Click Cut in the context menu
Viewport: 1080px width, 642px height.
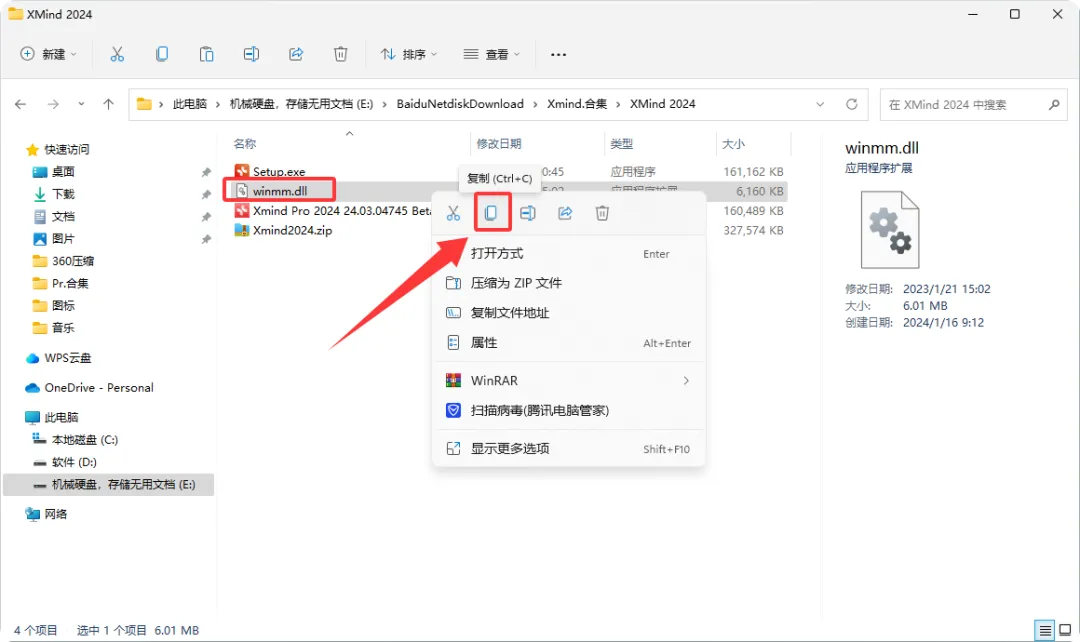click(x=453, y=214)
